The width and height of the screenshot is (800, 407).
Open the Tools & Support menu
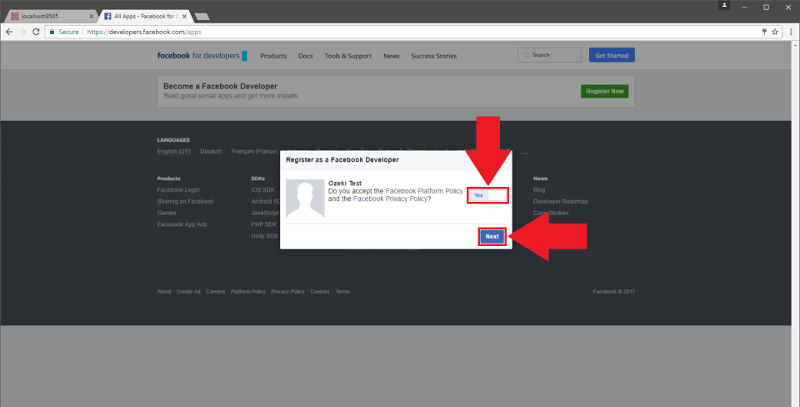[347, 56]
